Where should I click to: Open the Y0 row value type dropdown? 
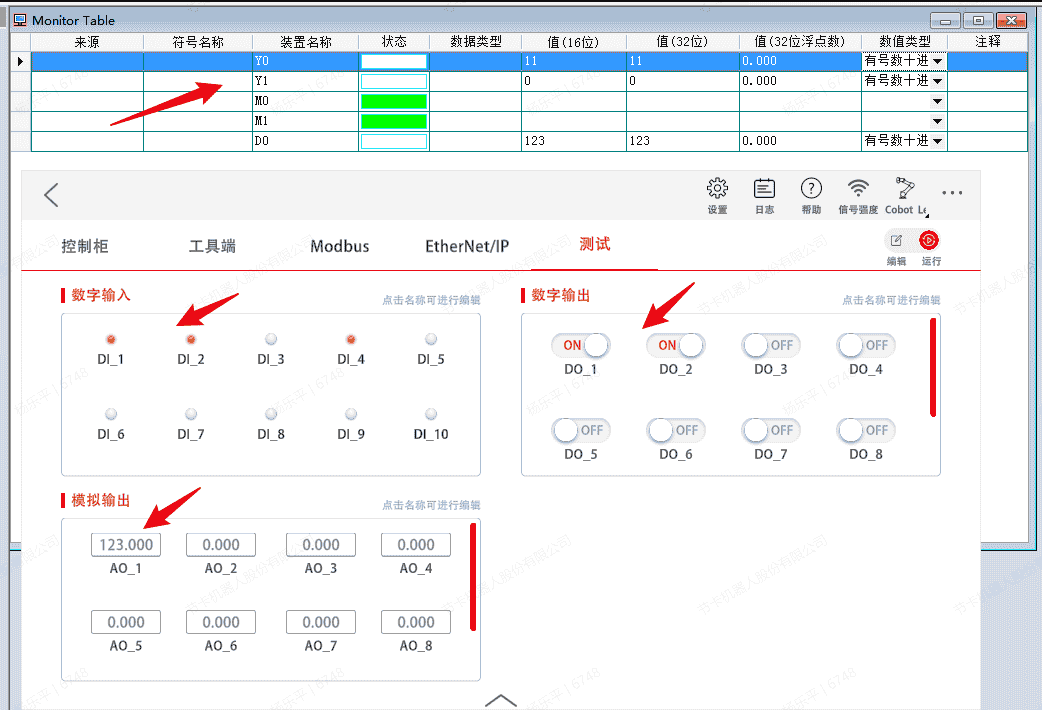coord(937,62)
